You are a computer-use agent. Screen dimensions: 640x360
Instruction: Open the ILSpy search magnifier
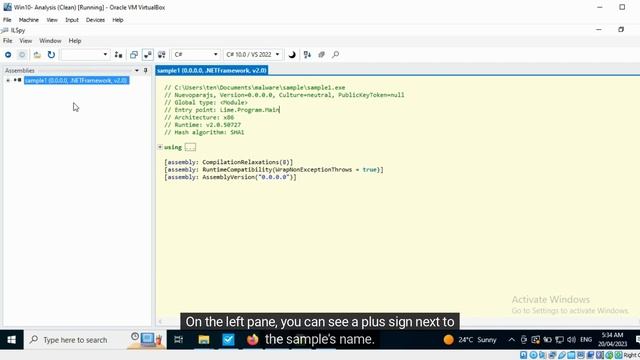point(336,55)
